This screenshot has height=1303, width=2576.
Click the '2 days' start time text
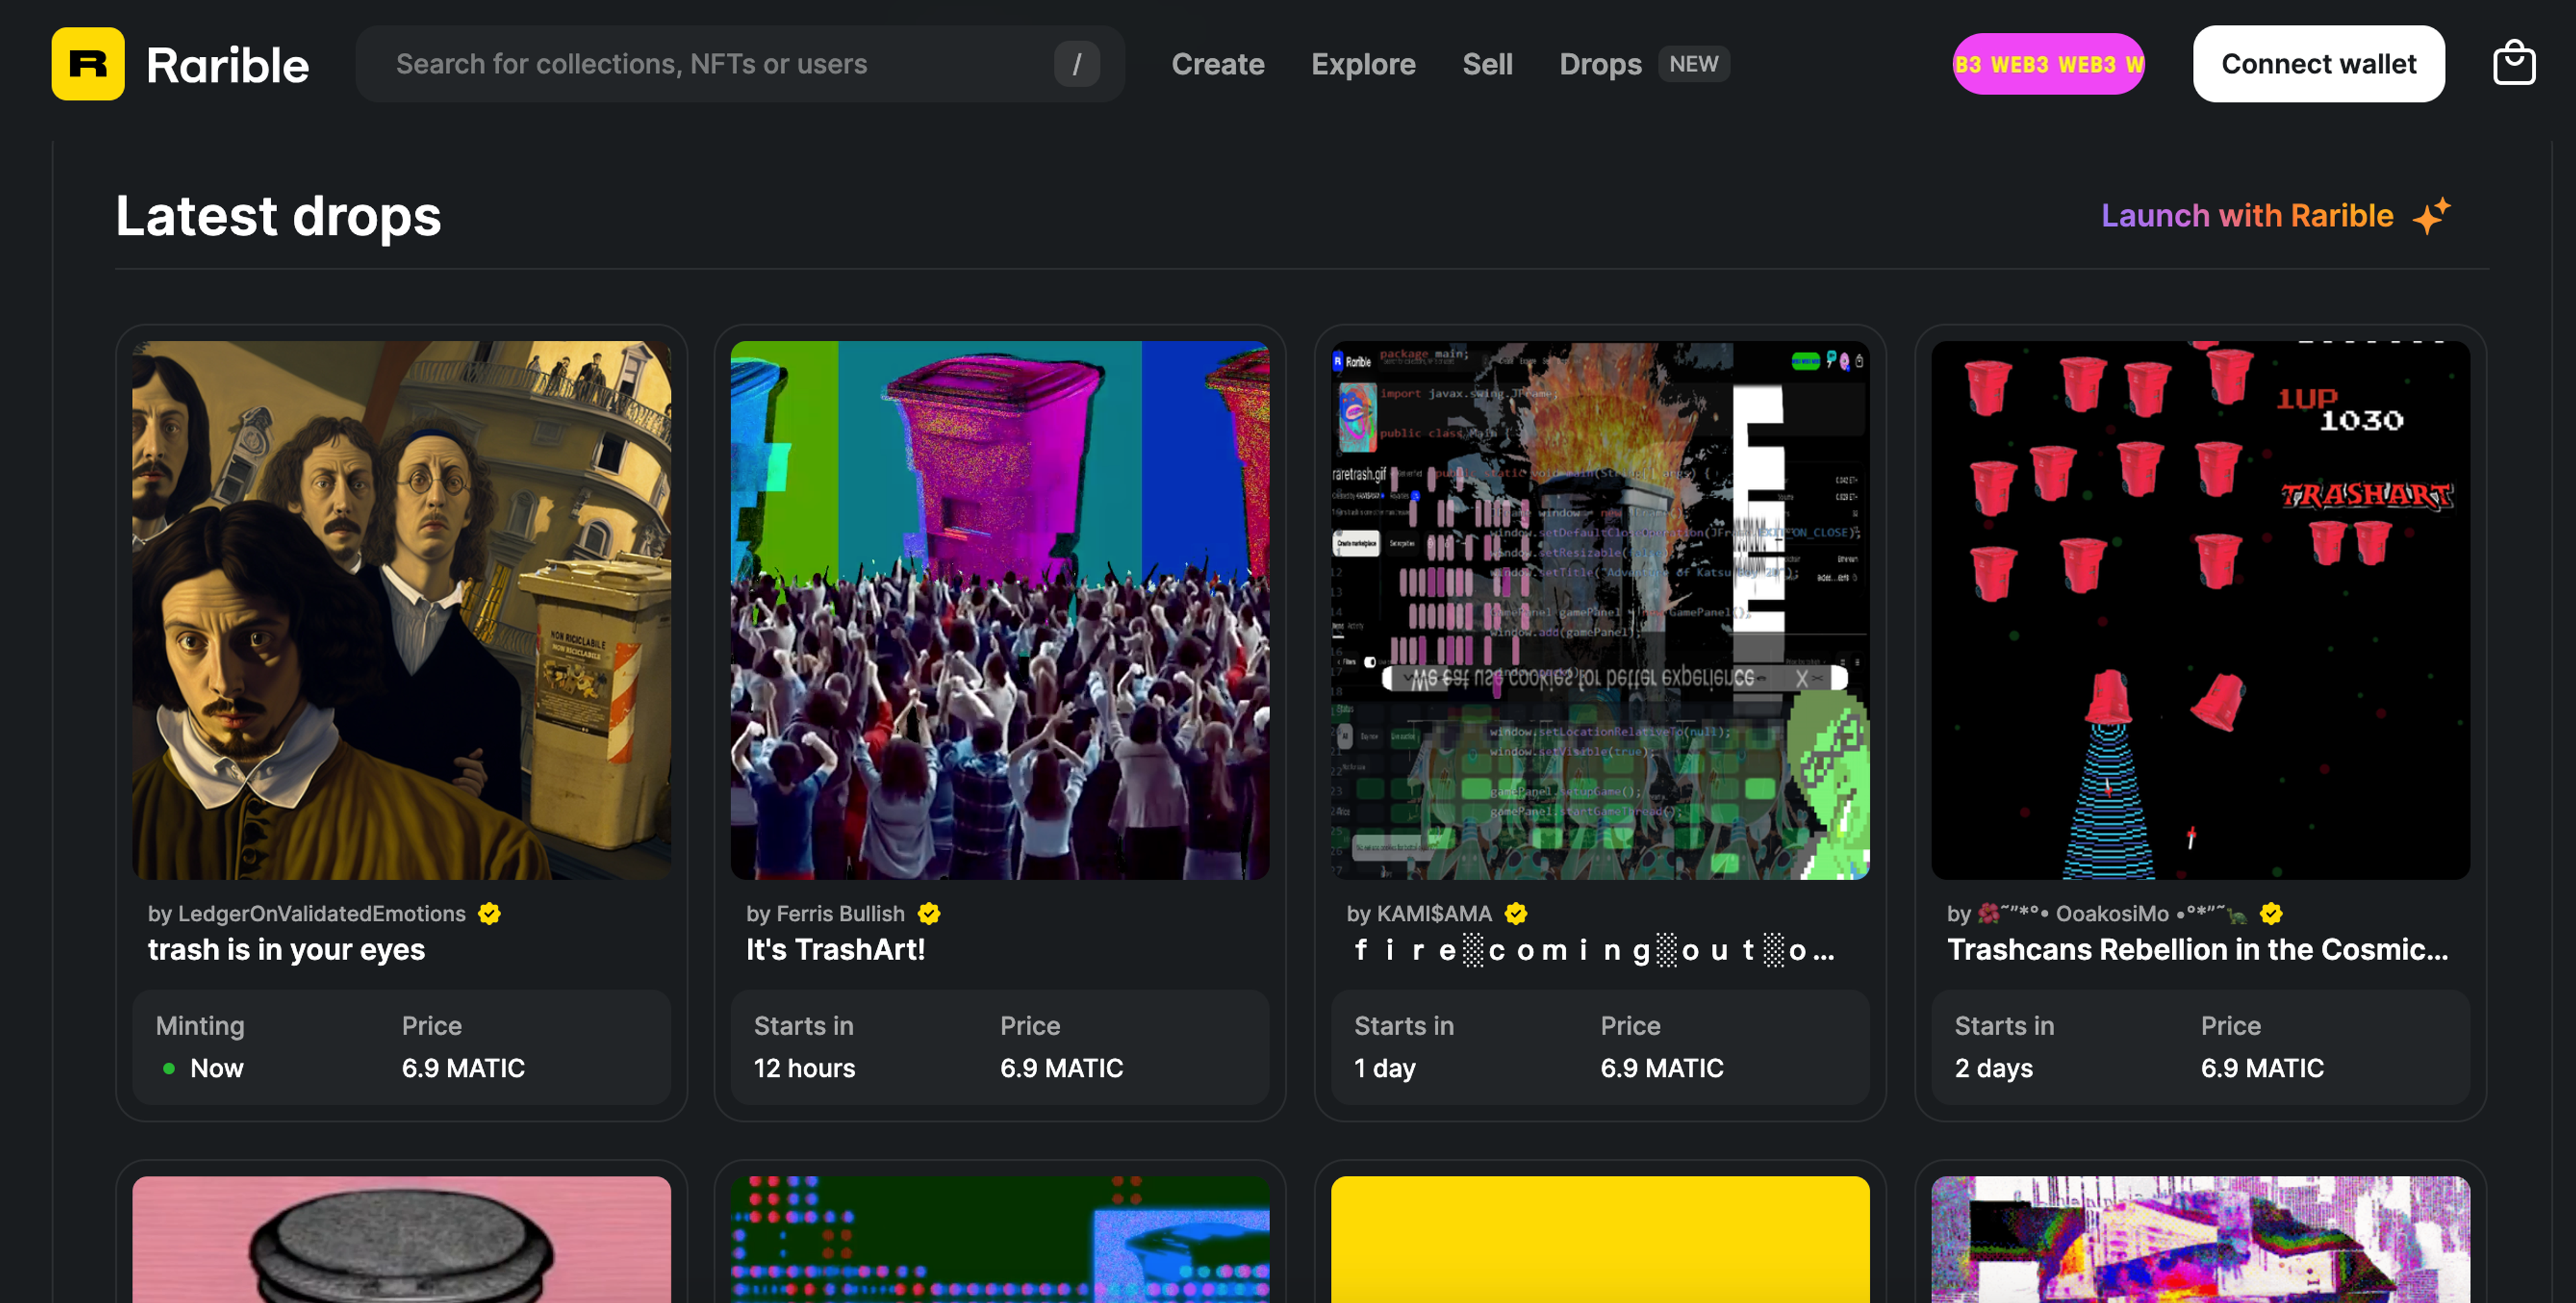[x=1993, y=1069]
